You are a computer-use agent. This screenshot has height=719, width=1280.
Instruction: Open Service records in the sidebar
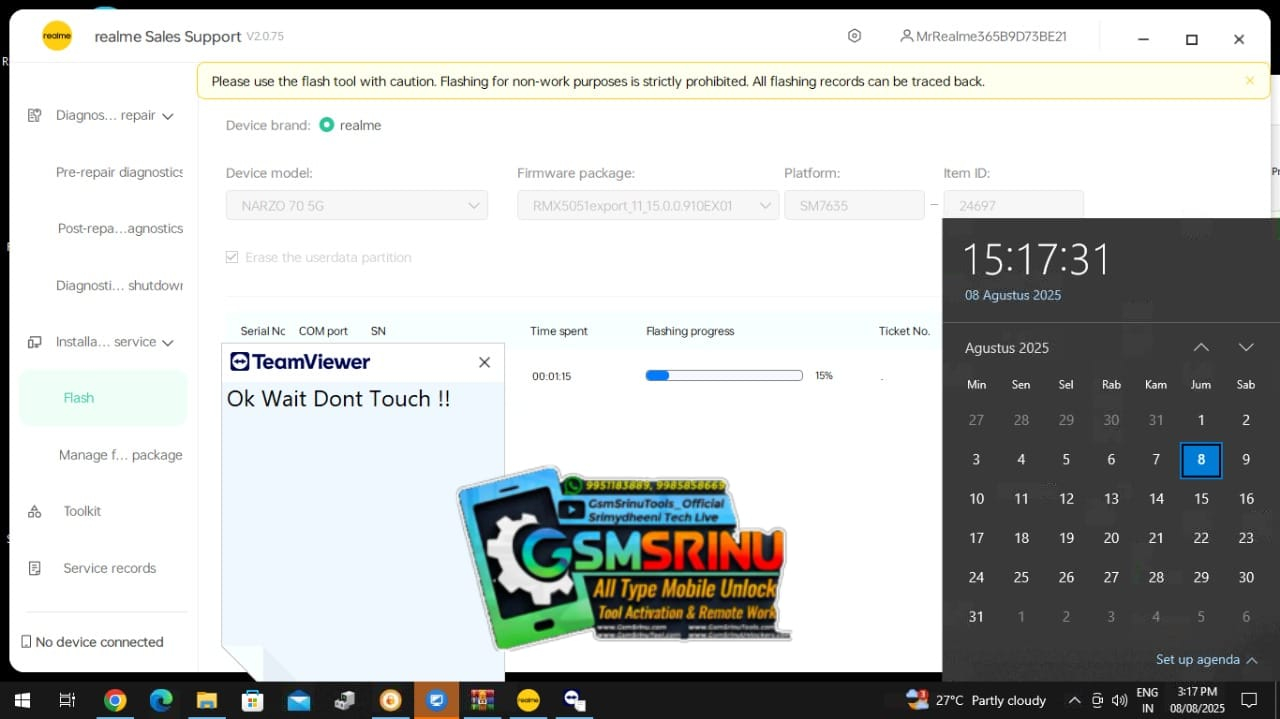109,568
